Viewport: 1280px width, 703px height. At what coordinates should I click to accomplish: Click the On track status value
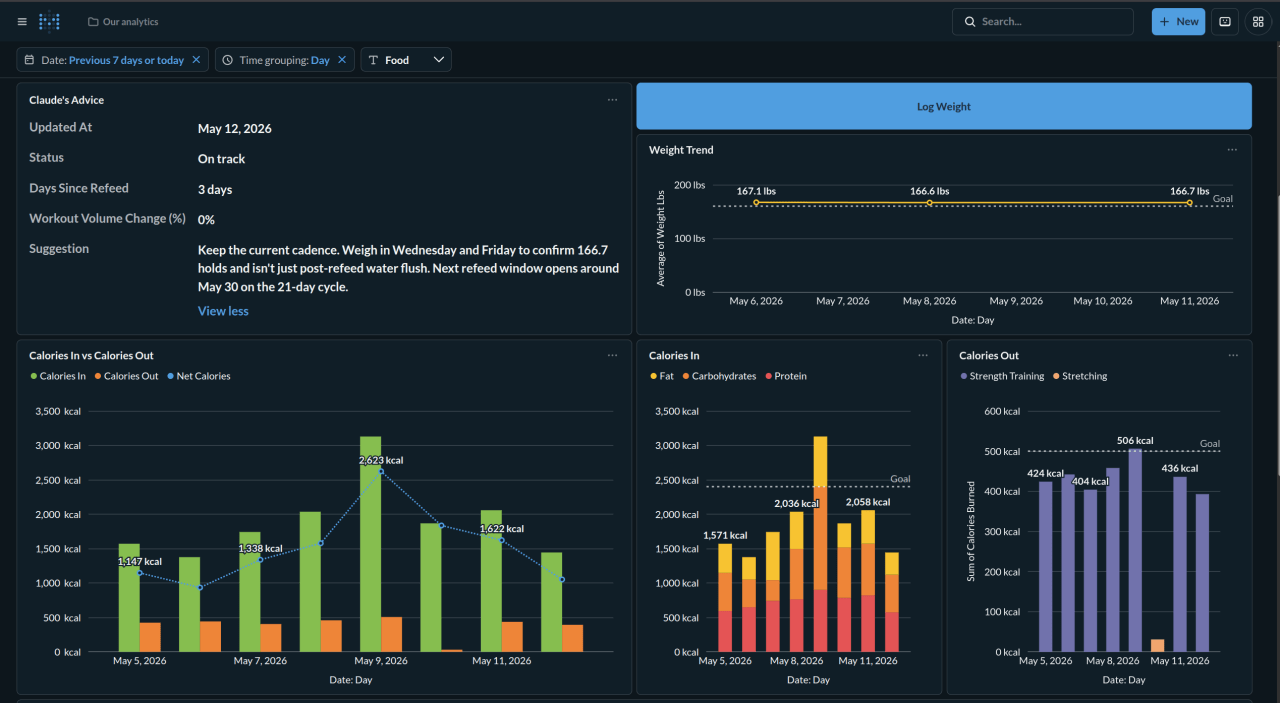[x=221, y=159]
